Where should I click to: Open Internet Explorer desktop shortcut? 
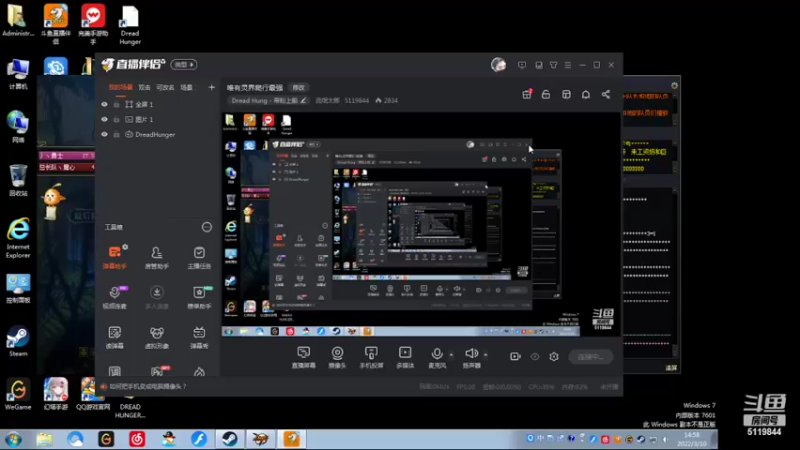18,238
